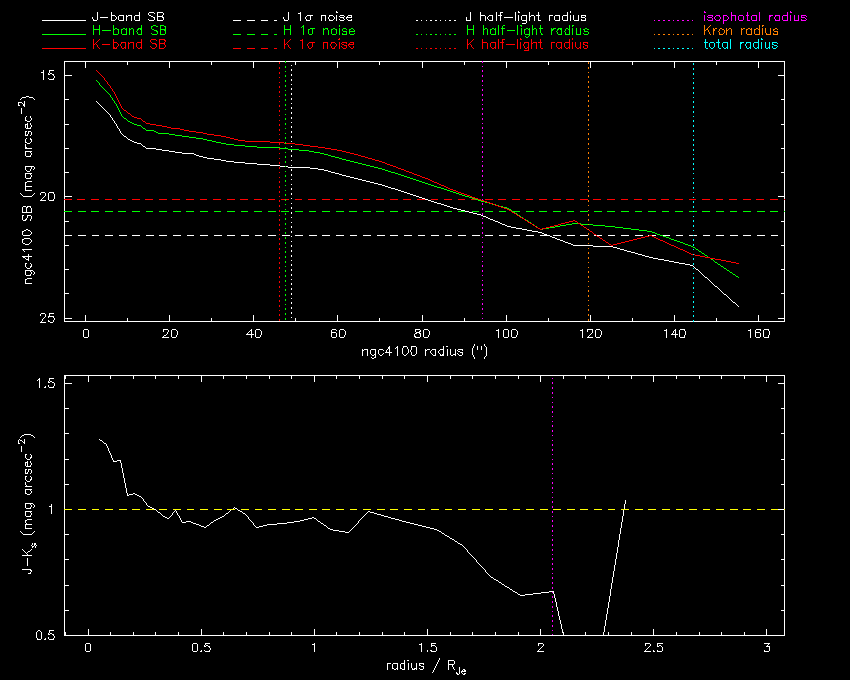850x680 pixels.
Task: Click the magenta dotted vertical line in lower plot
Action: [552, 480]
